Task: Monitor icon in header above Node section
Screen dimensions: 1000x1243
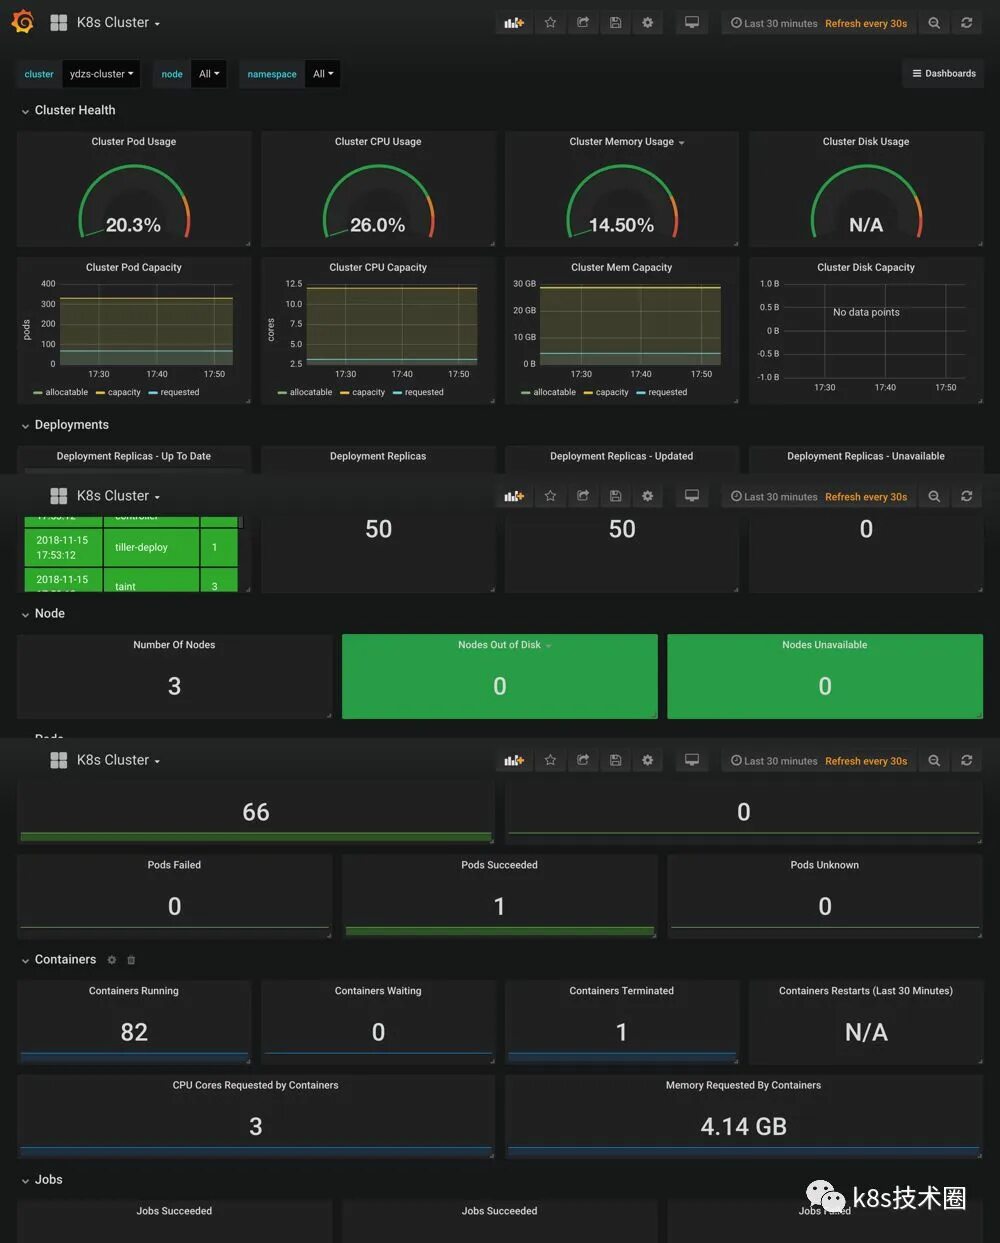Action: coord(691,496)
